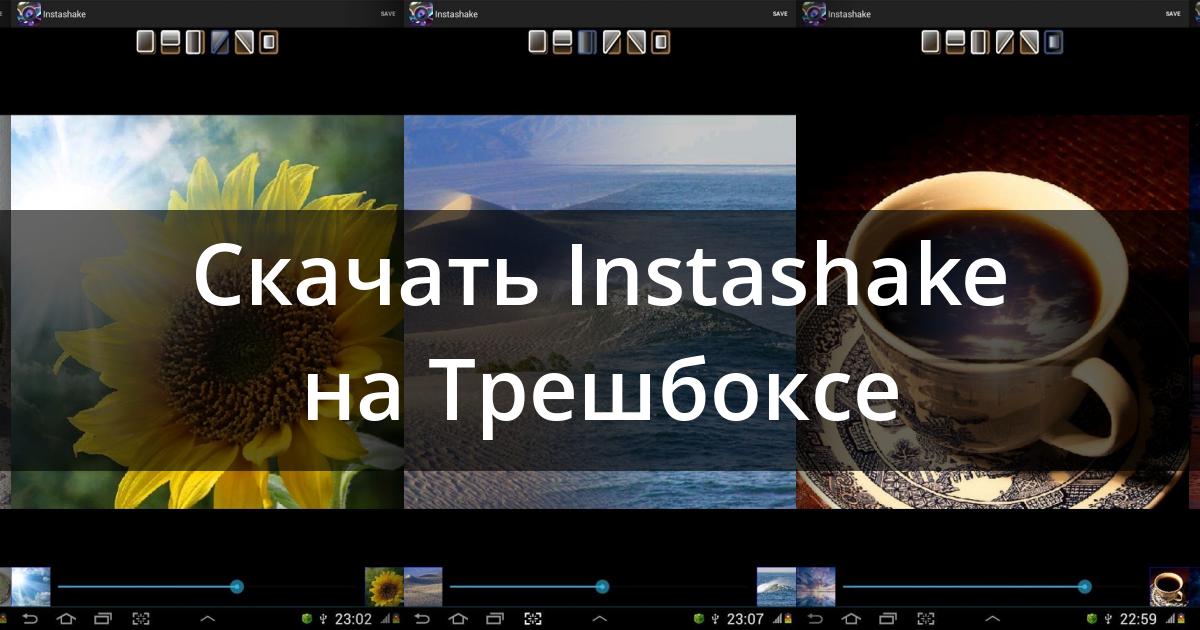This screenshot has height=630, width=1200.
Task: Click the 23:07 clock
Action: 746,619
